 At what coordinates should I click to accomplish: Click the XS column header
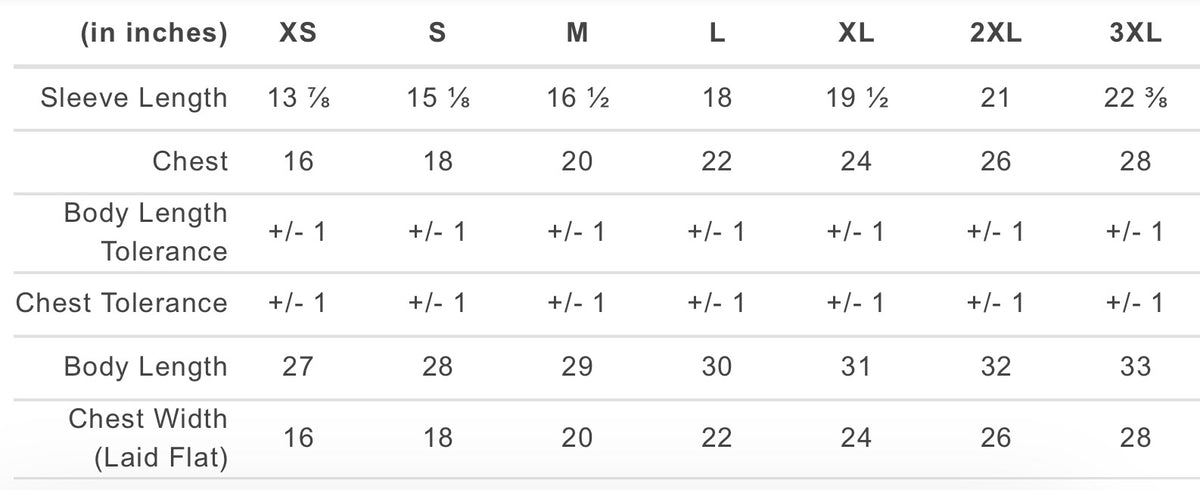click(x=297, y=33)
